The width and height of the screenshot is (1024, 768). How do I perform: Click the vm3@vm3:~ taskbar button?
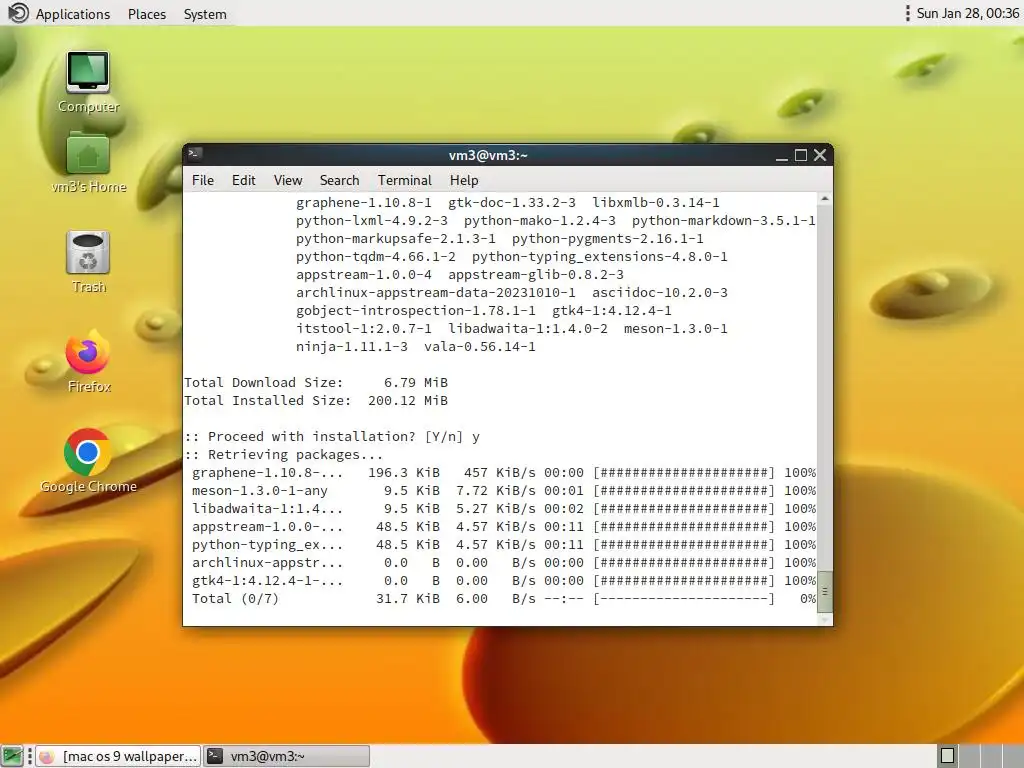[287, 756]
